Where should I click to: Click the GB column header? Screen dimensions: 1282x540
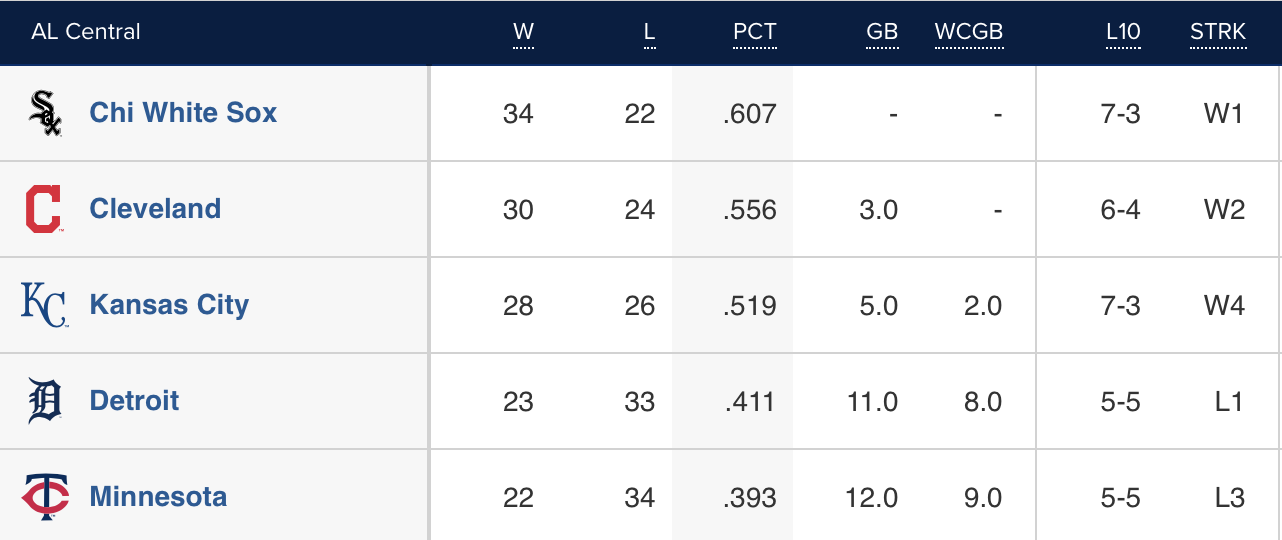881,32
